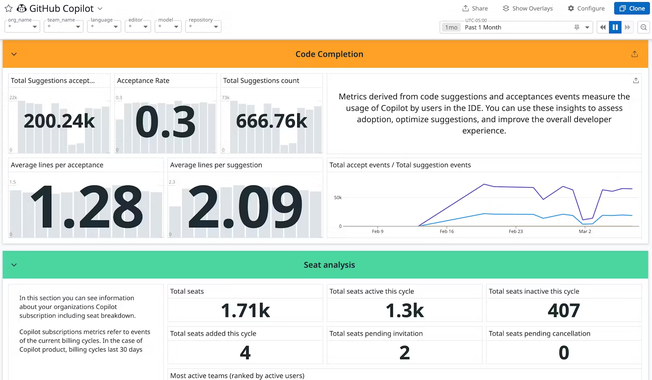The height and width of the screenshot is (380, 652).
Task: Click Total seats inactive this cycle title
Action: tap(534, 291)
